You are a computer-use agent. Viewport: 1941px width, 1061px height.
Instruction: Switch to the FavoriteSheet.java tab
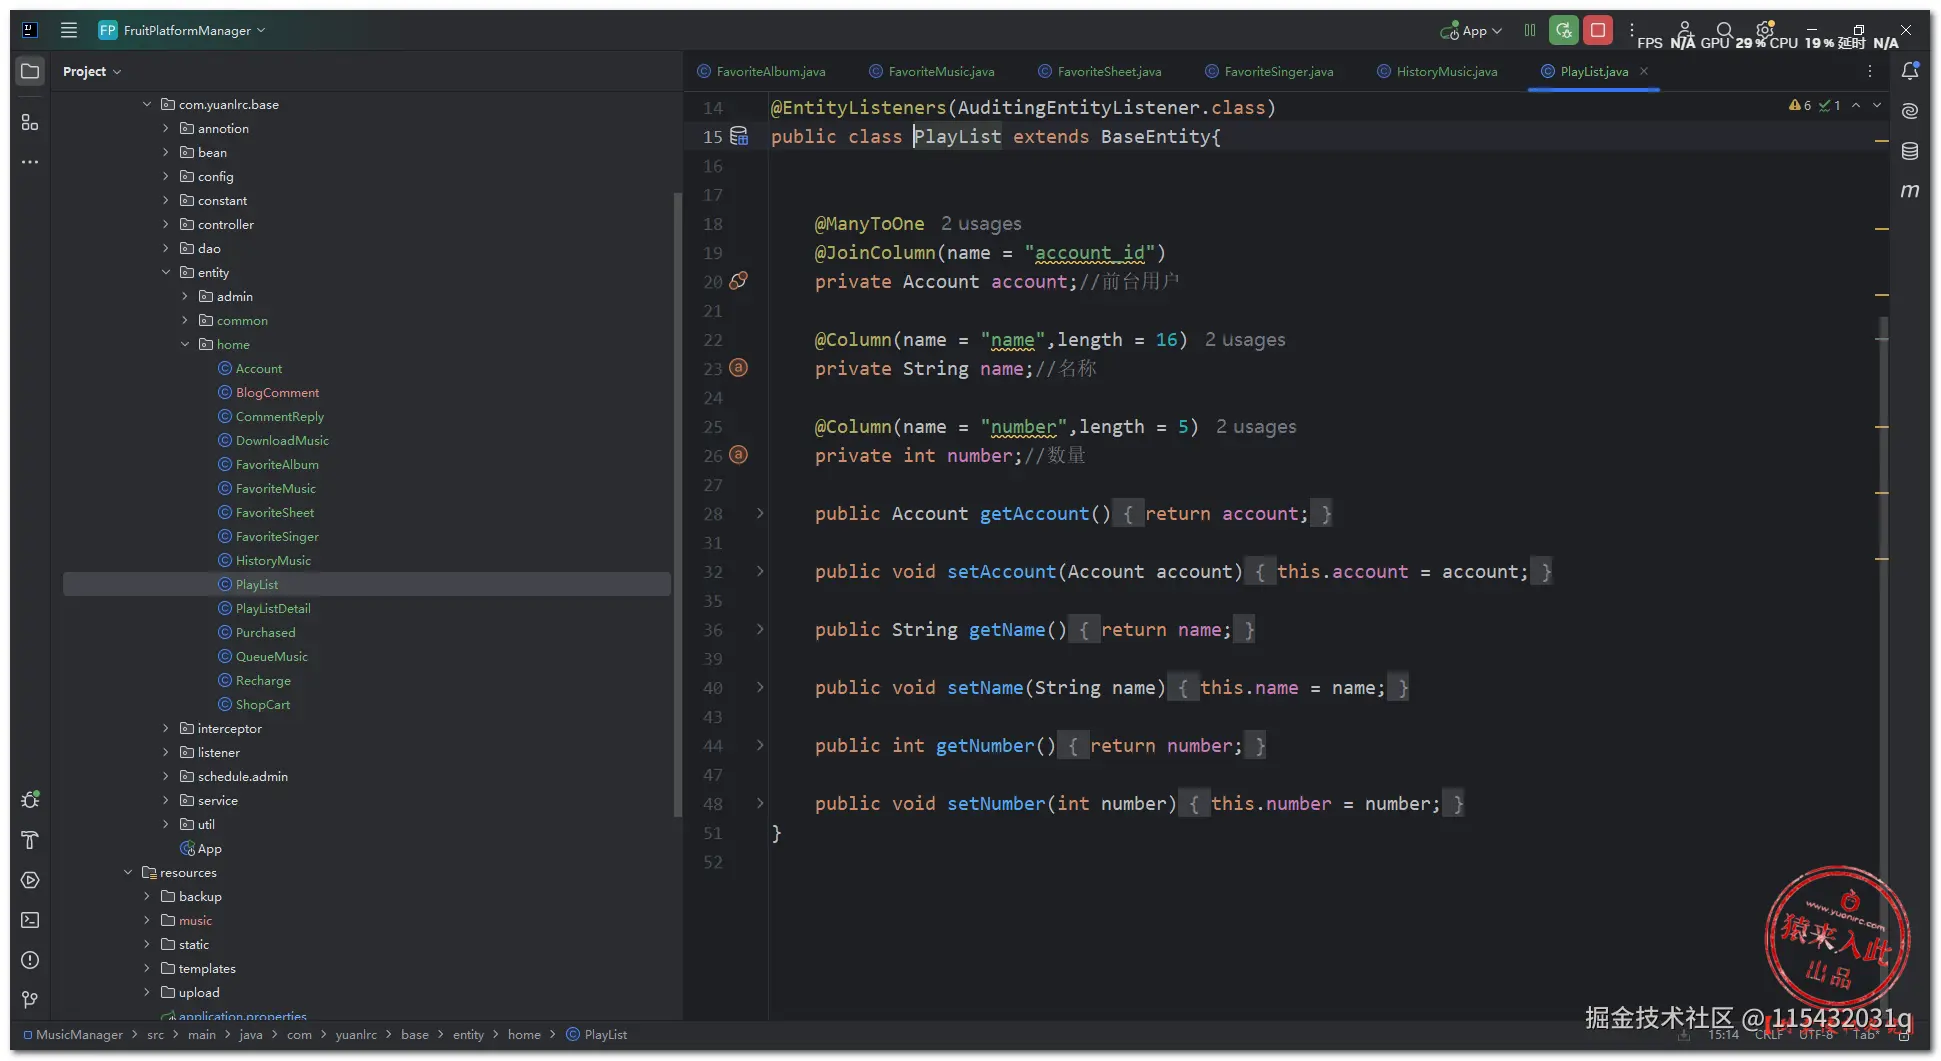click(x=1100, y=71)
